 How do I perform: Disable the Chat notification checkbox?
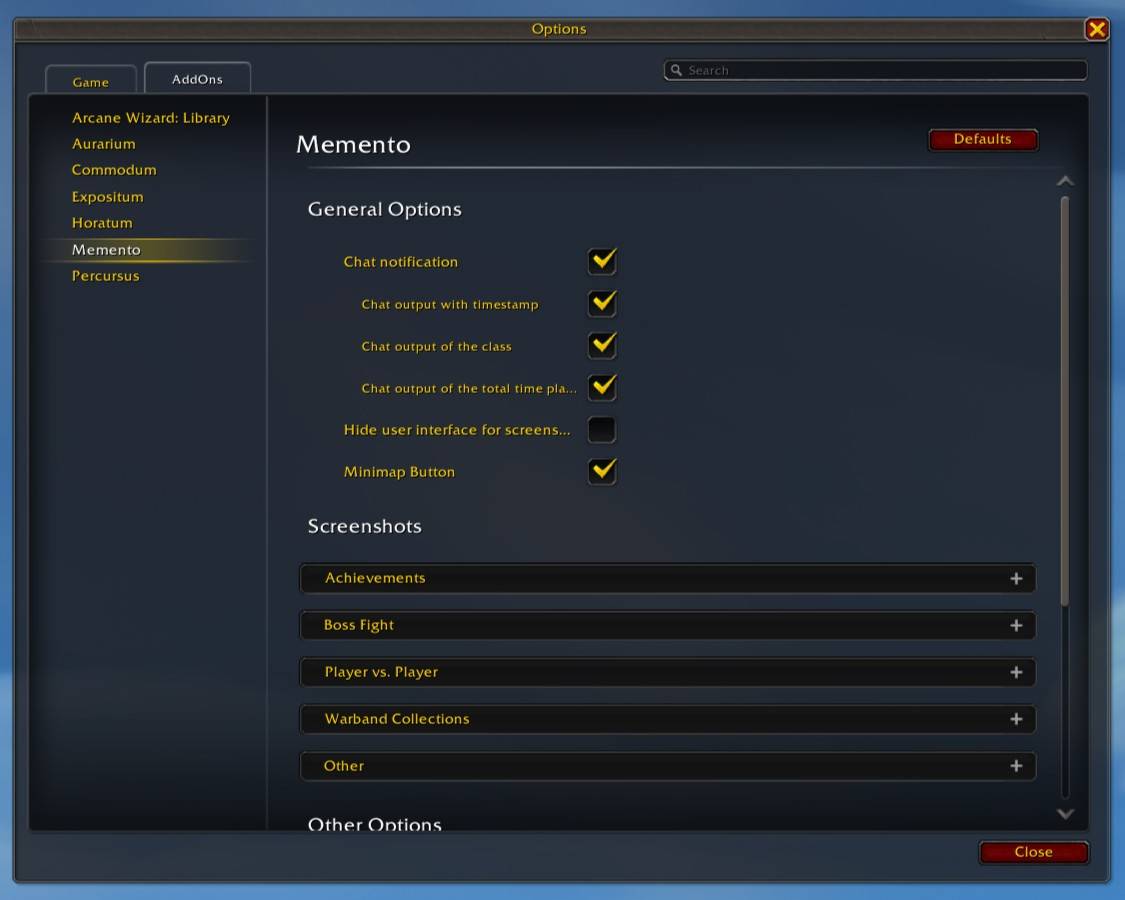click(x=602, y=261)
